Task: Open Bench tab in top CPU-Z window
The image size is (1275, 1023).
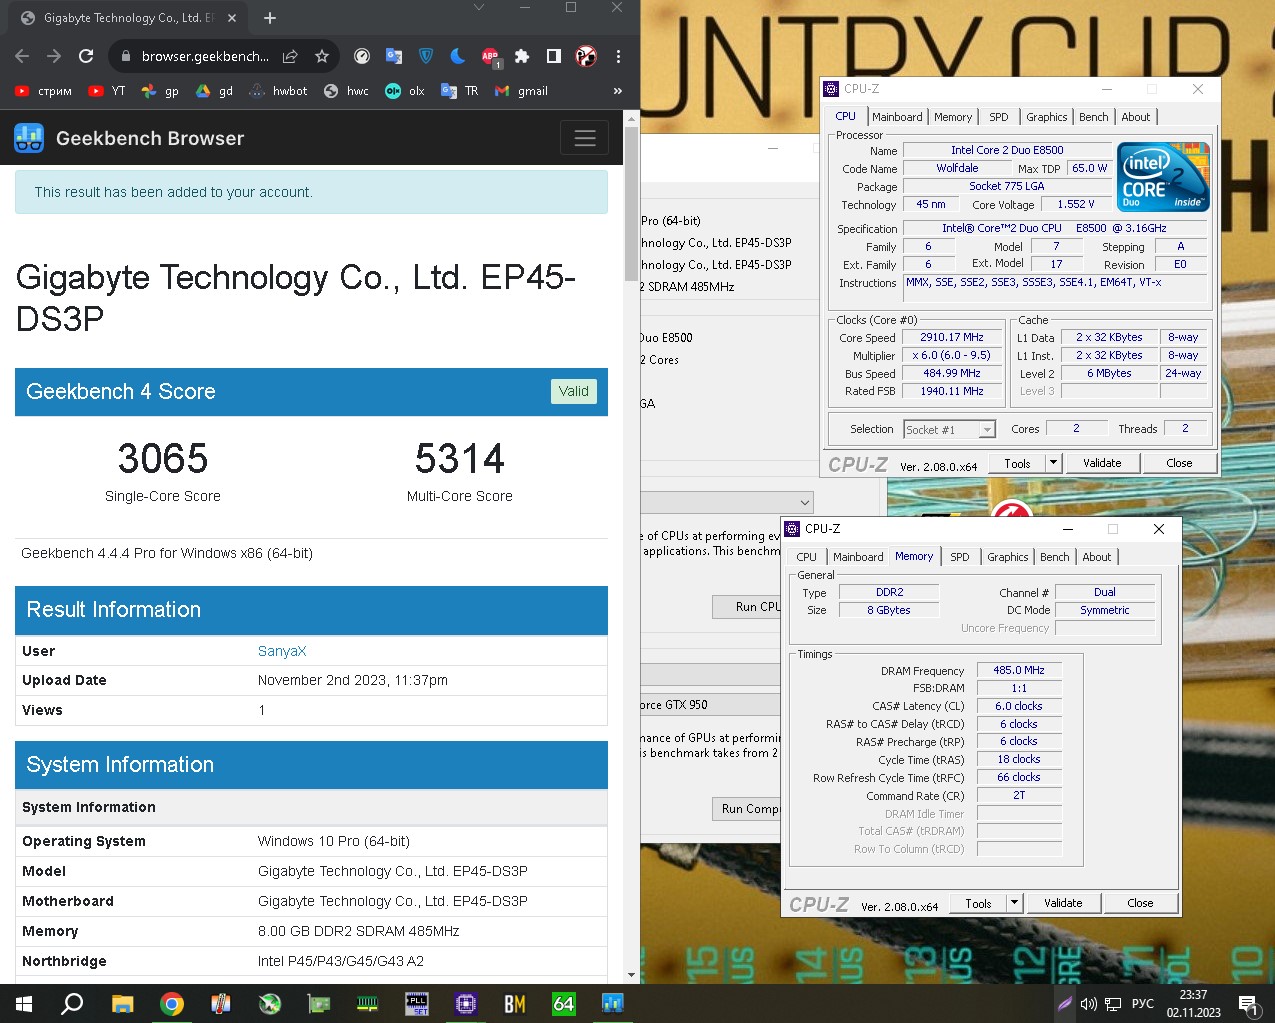Action: click(1094, 117)
